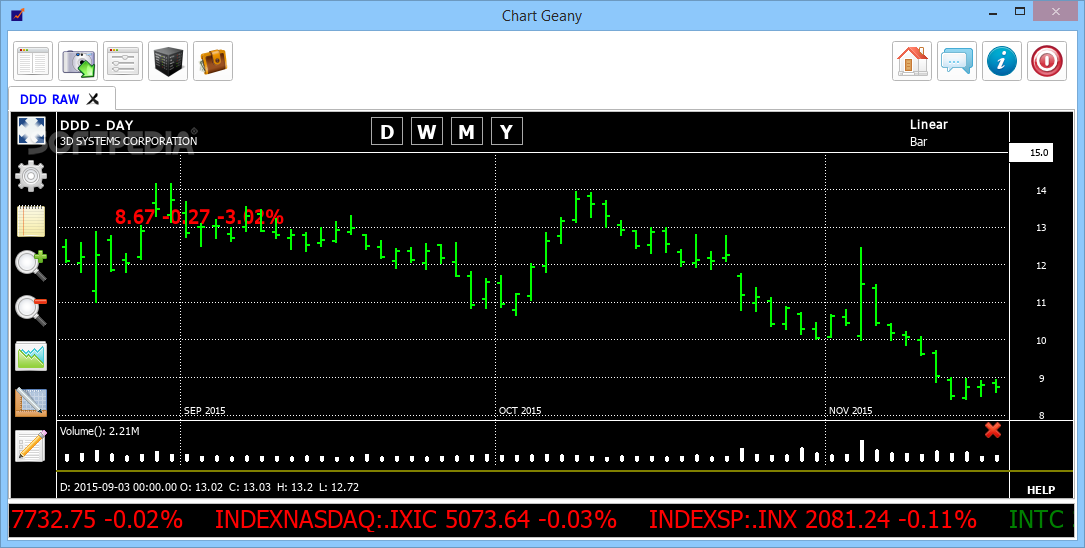Screen dimensions: 1085x548
Task: Select the D daily timeframe button
Action: pyautogui.click(x=388, y=131)
